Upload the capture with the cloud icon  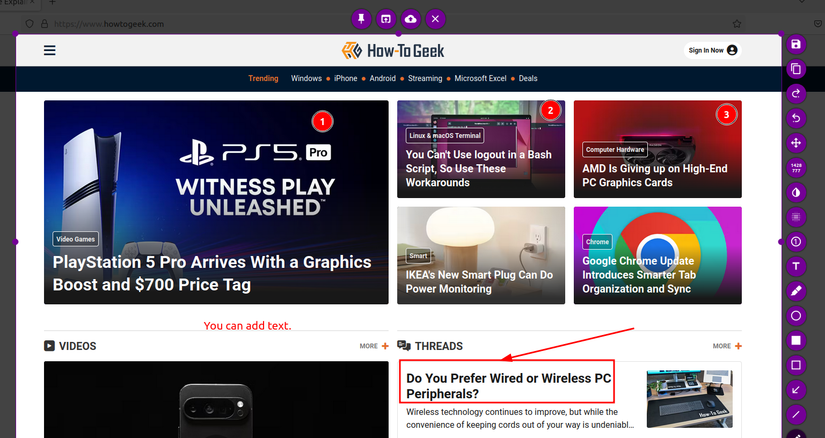(x=410, y=19)
